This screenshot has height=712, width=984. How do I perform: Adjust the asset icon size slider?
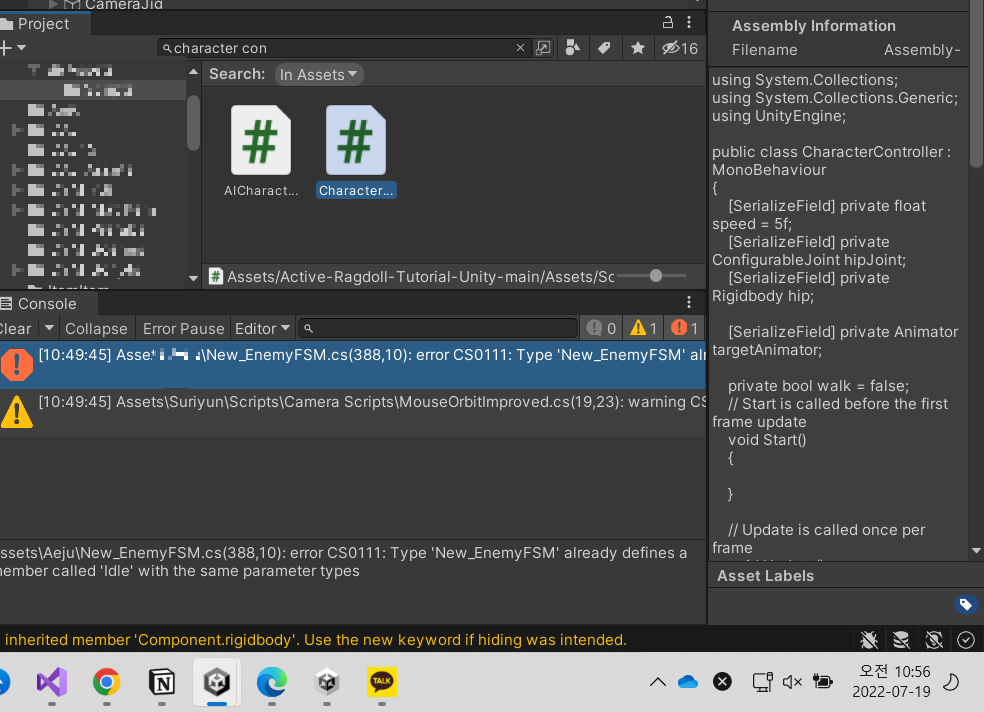point(655,275)
